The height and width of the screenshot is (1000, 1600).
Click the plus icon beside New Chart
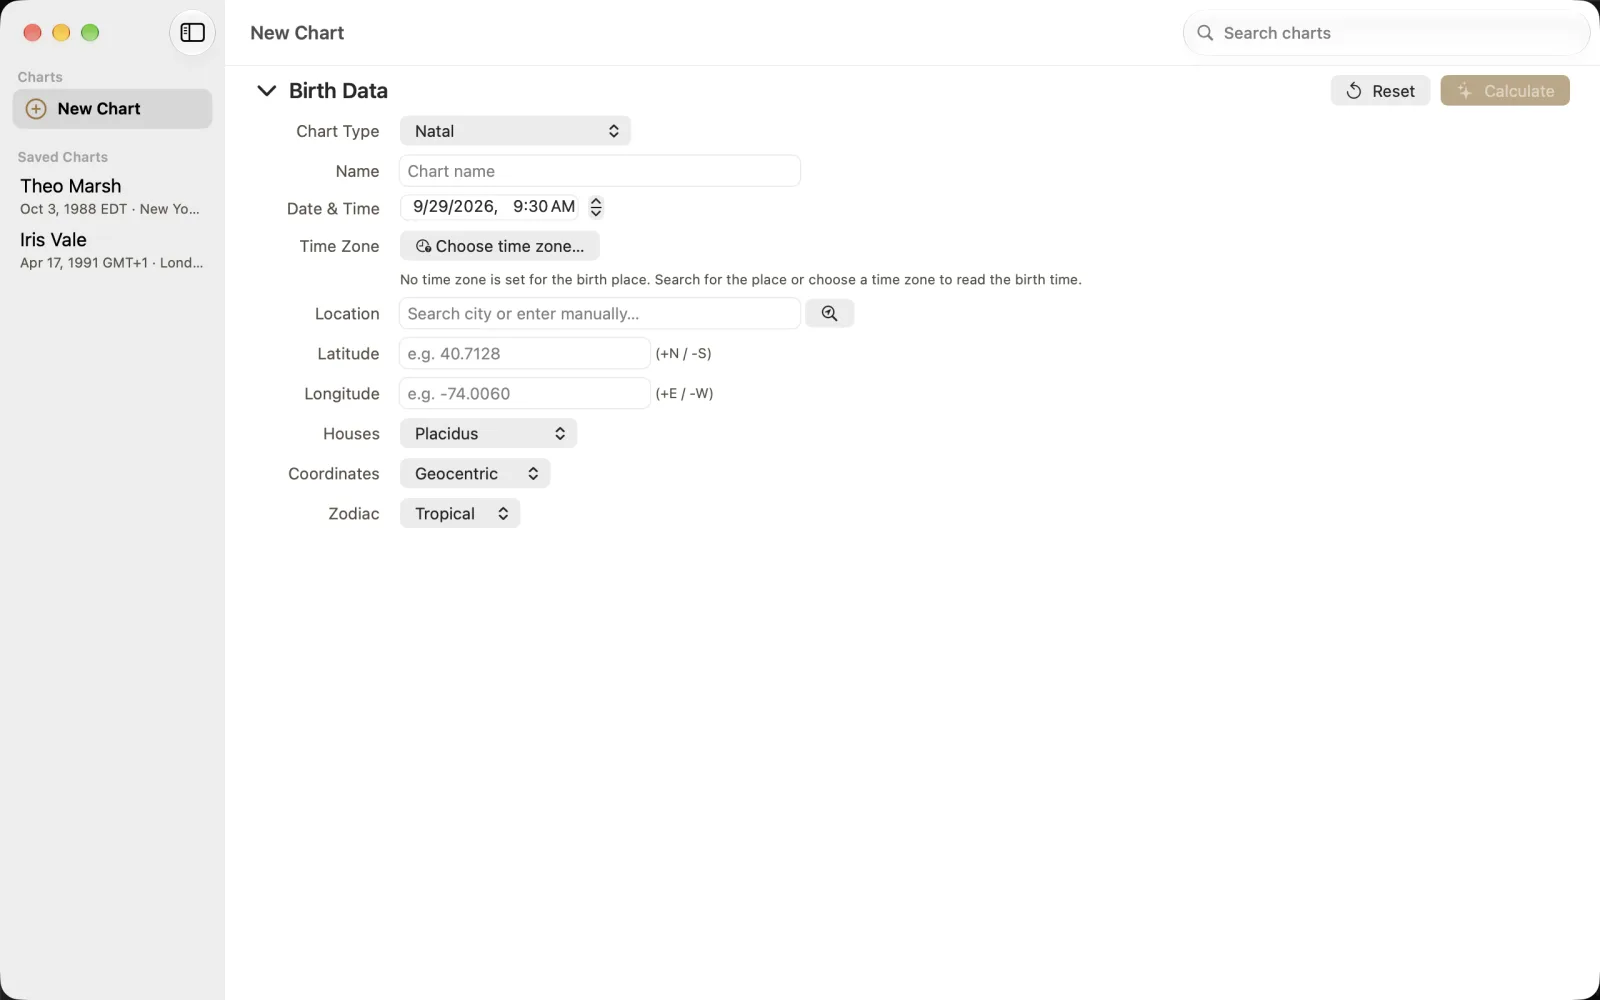click(x=36, y=109)
